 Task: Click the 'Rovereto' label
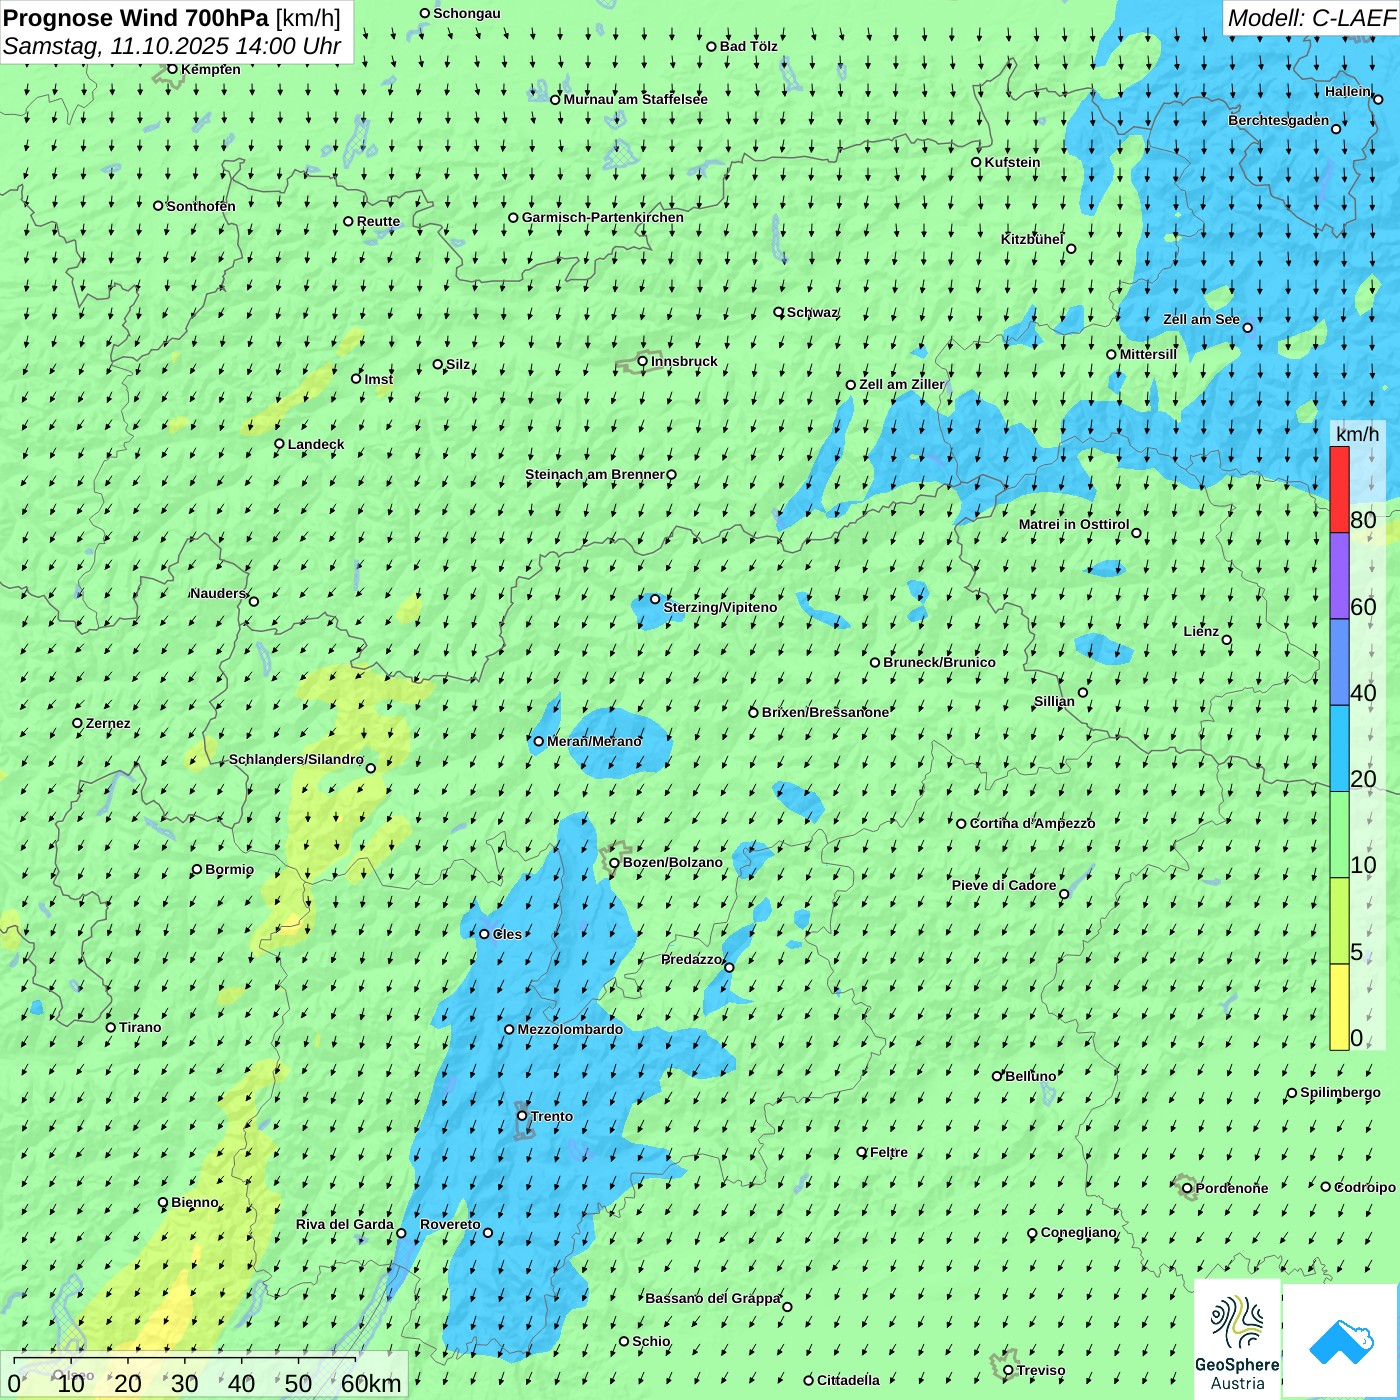450,1224
